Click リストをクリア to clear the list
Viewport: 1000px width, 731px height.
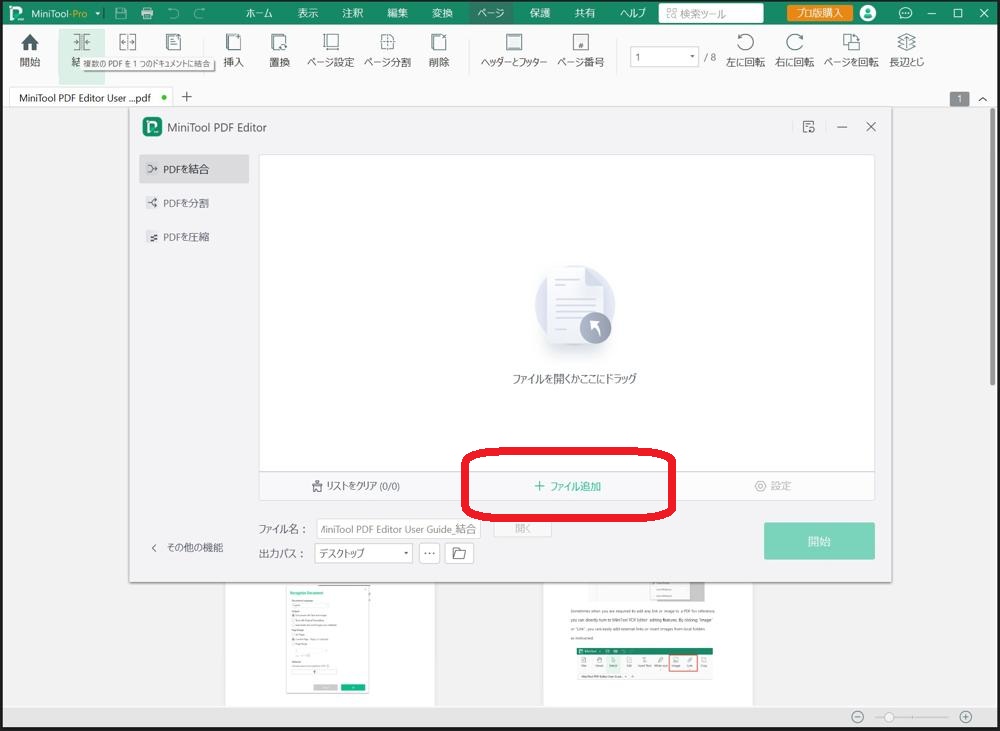pyautogui.click(x=355, y=486)
